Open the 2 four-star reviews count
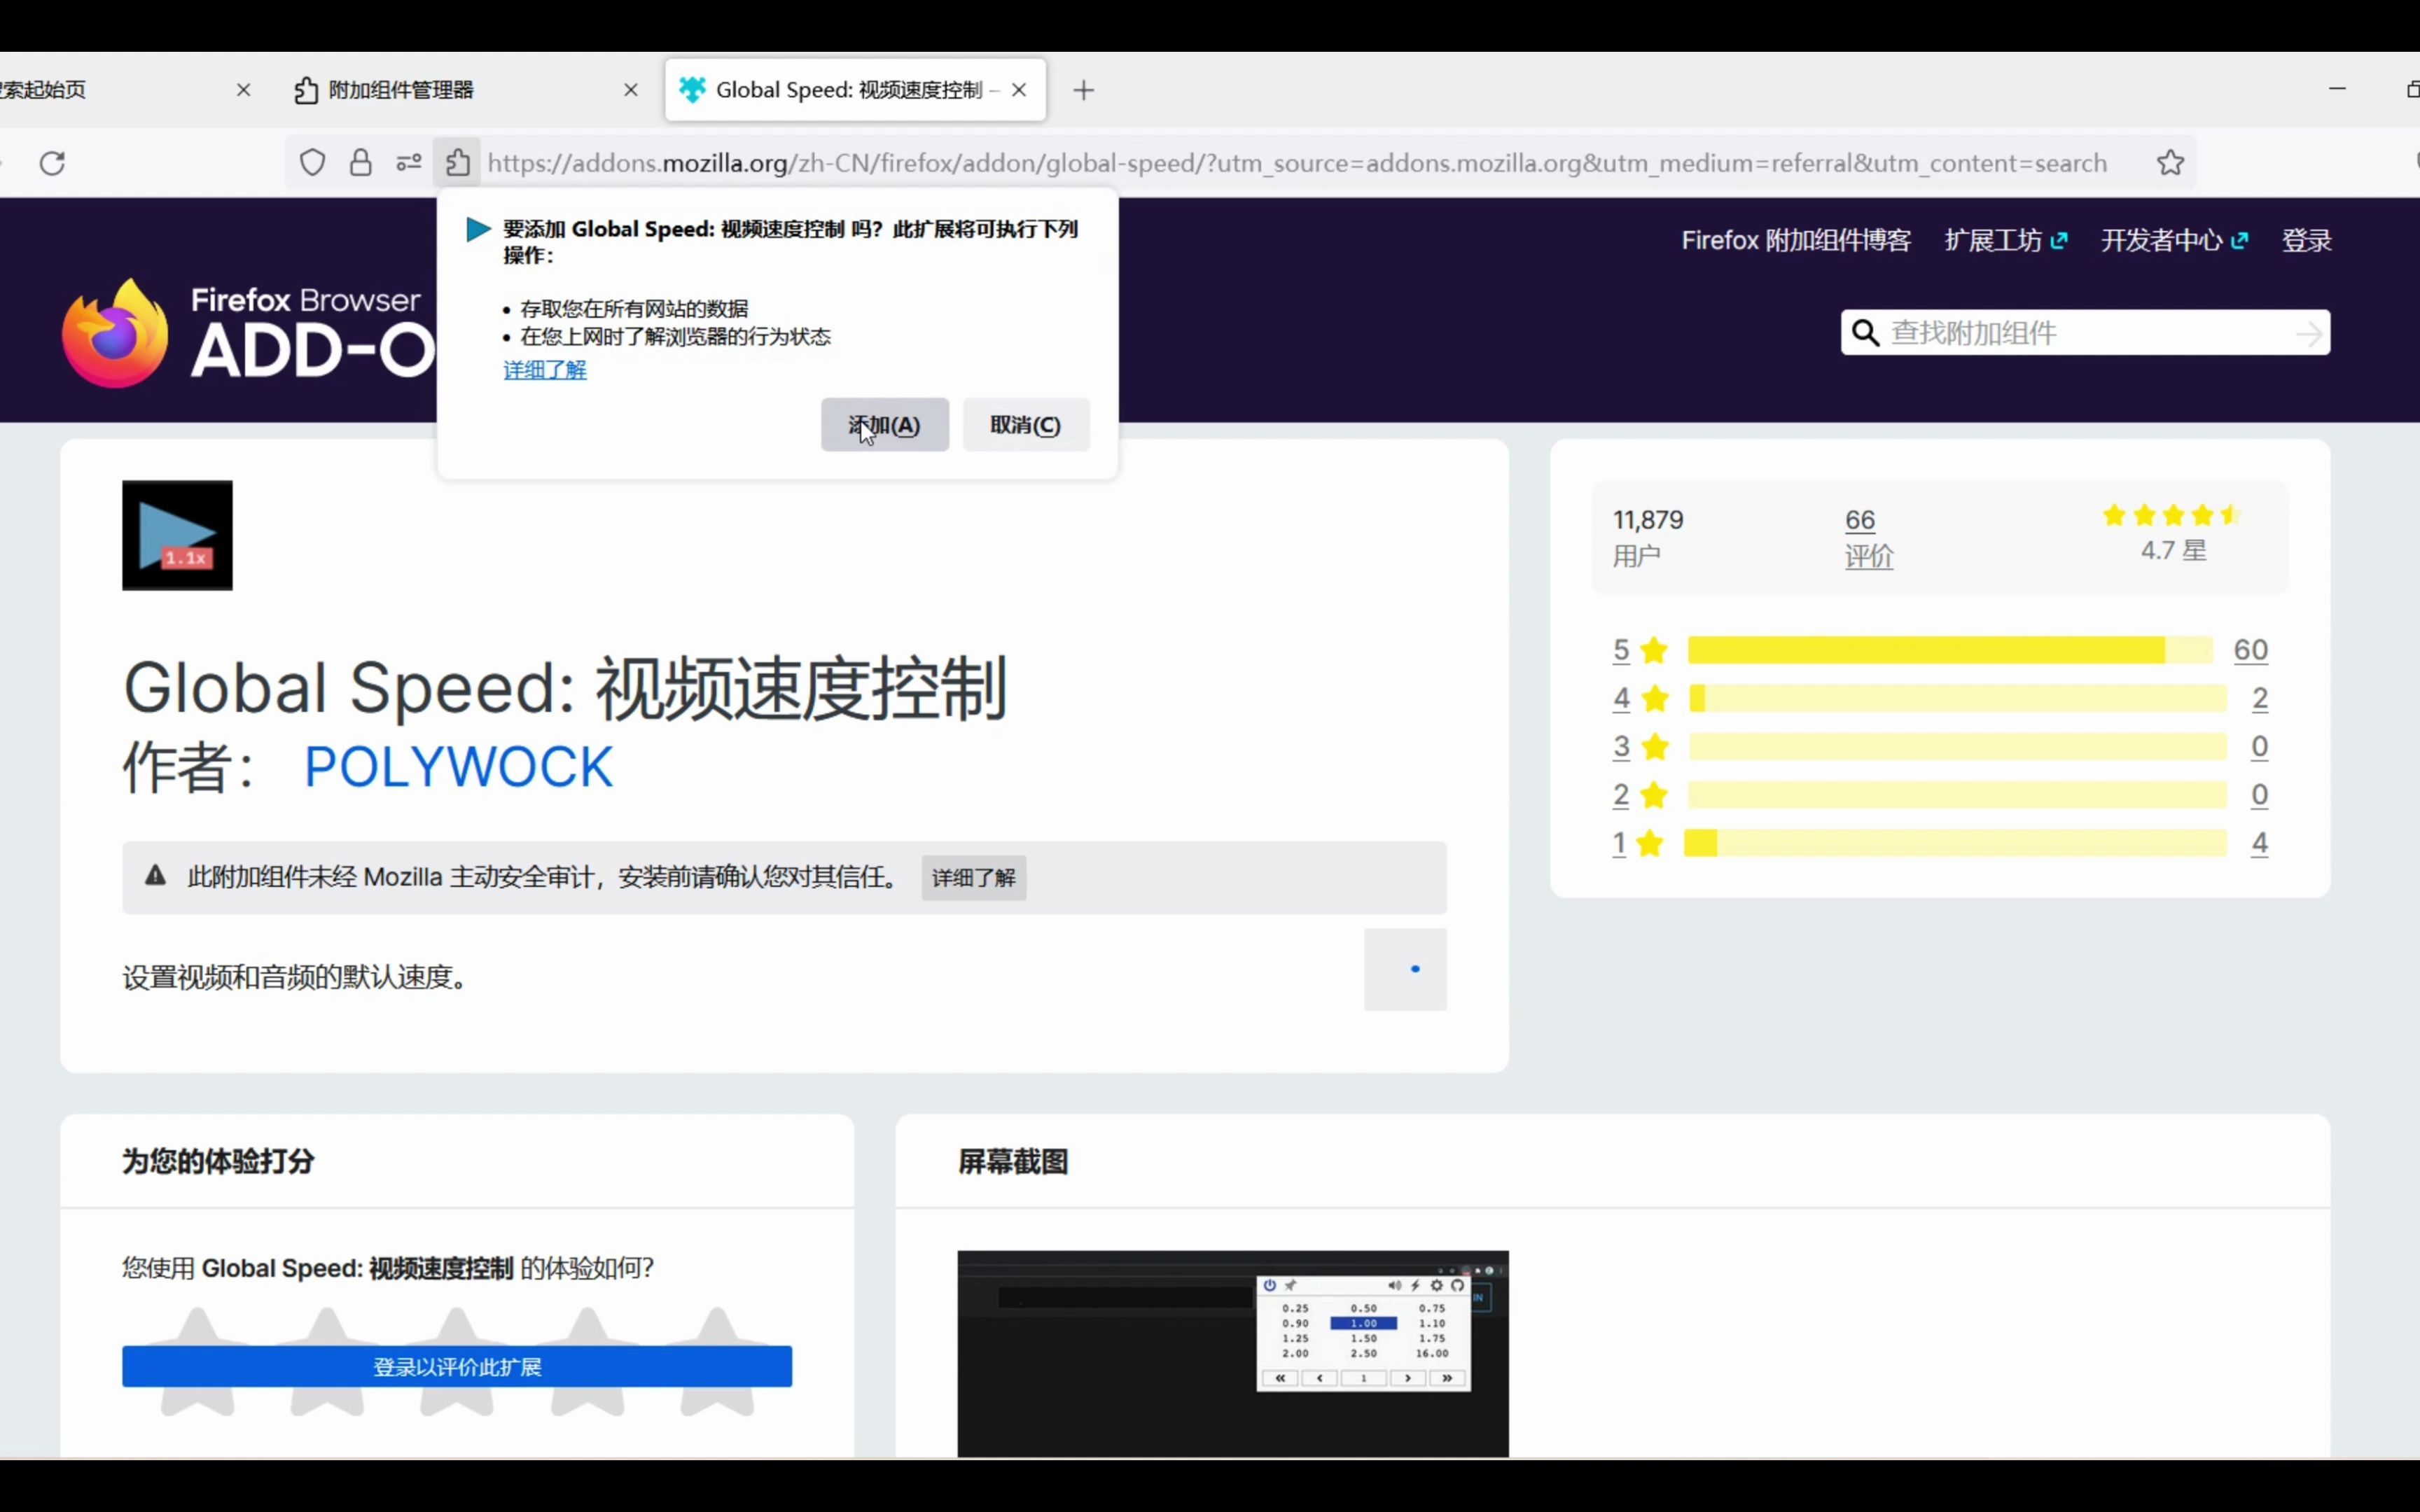The height and width of the screenshot is (1512, 2420). coord(2259,698)
